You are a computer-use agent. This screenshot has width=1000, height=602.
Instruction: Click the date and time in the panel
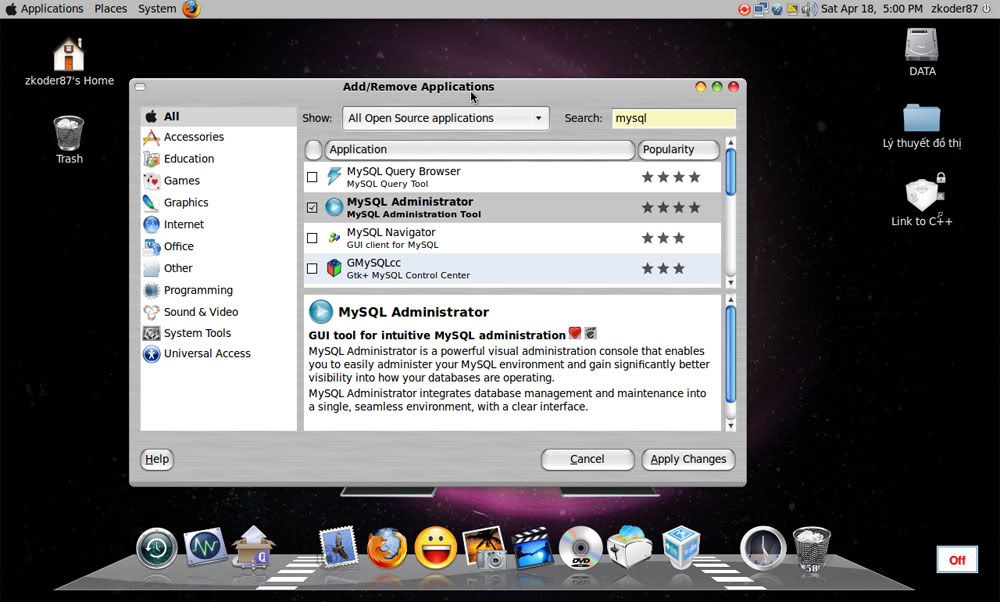[872, 9]
